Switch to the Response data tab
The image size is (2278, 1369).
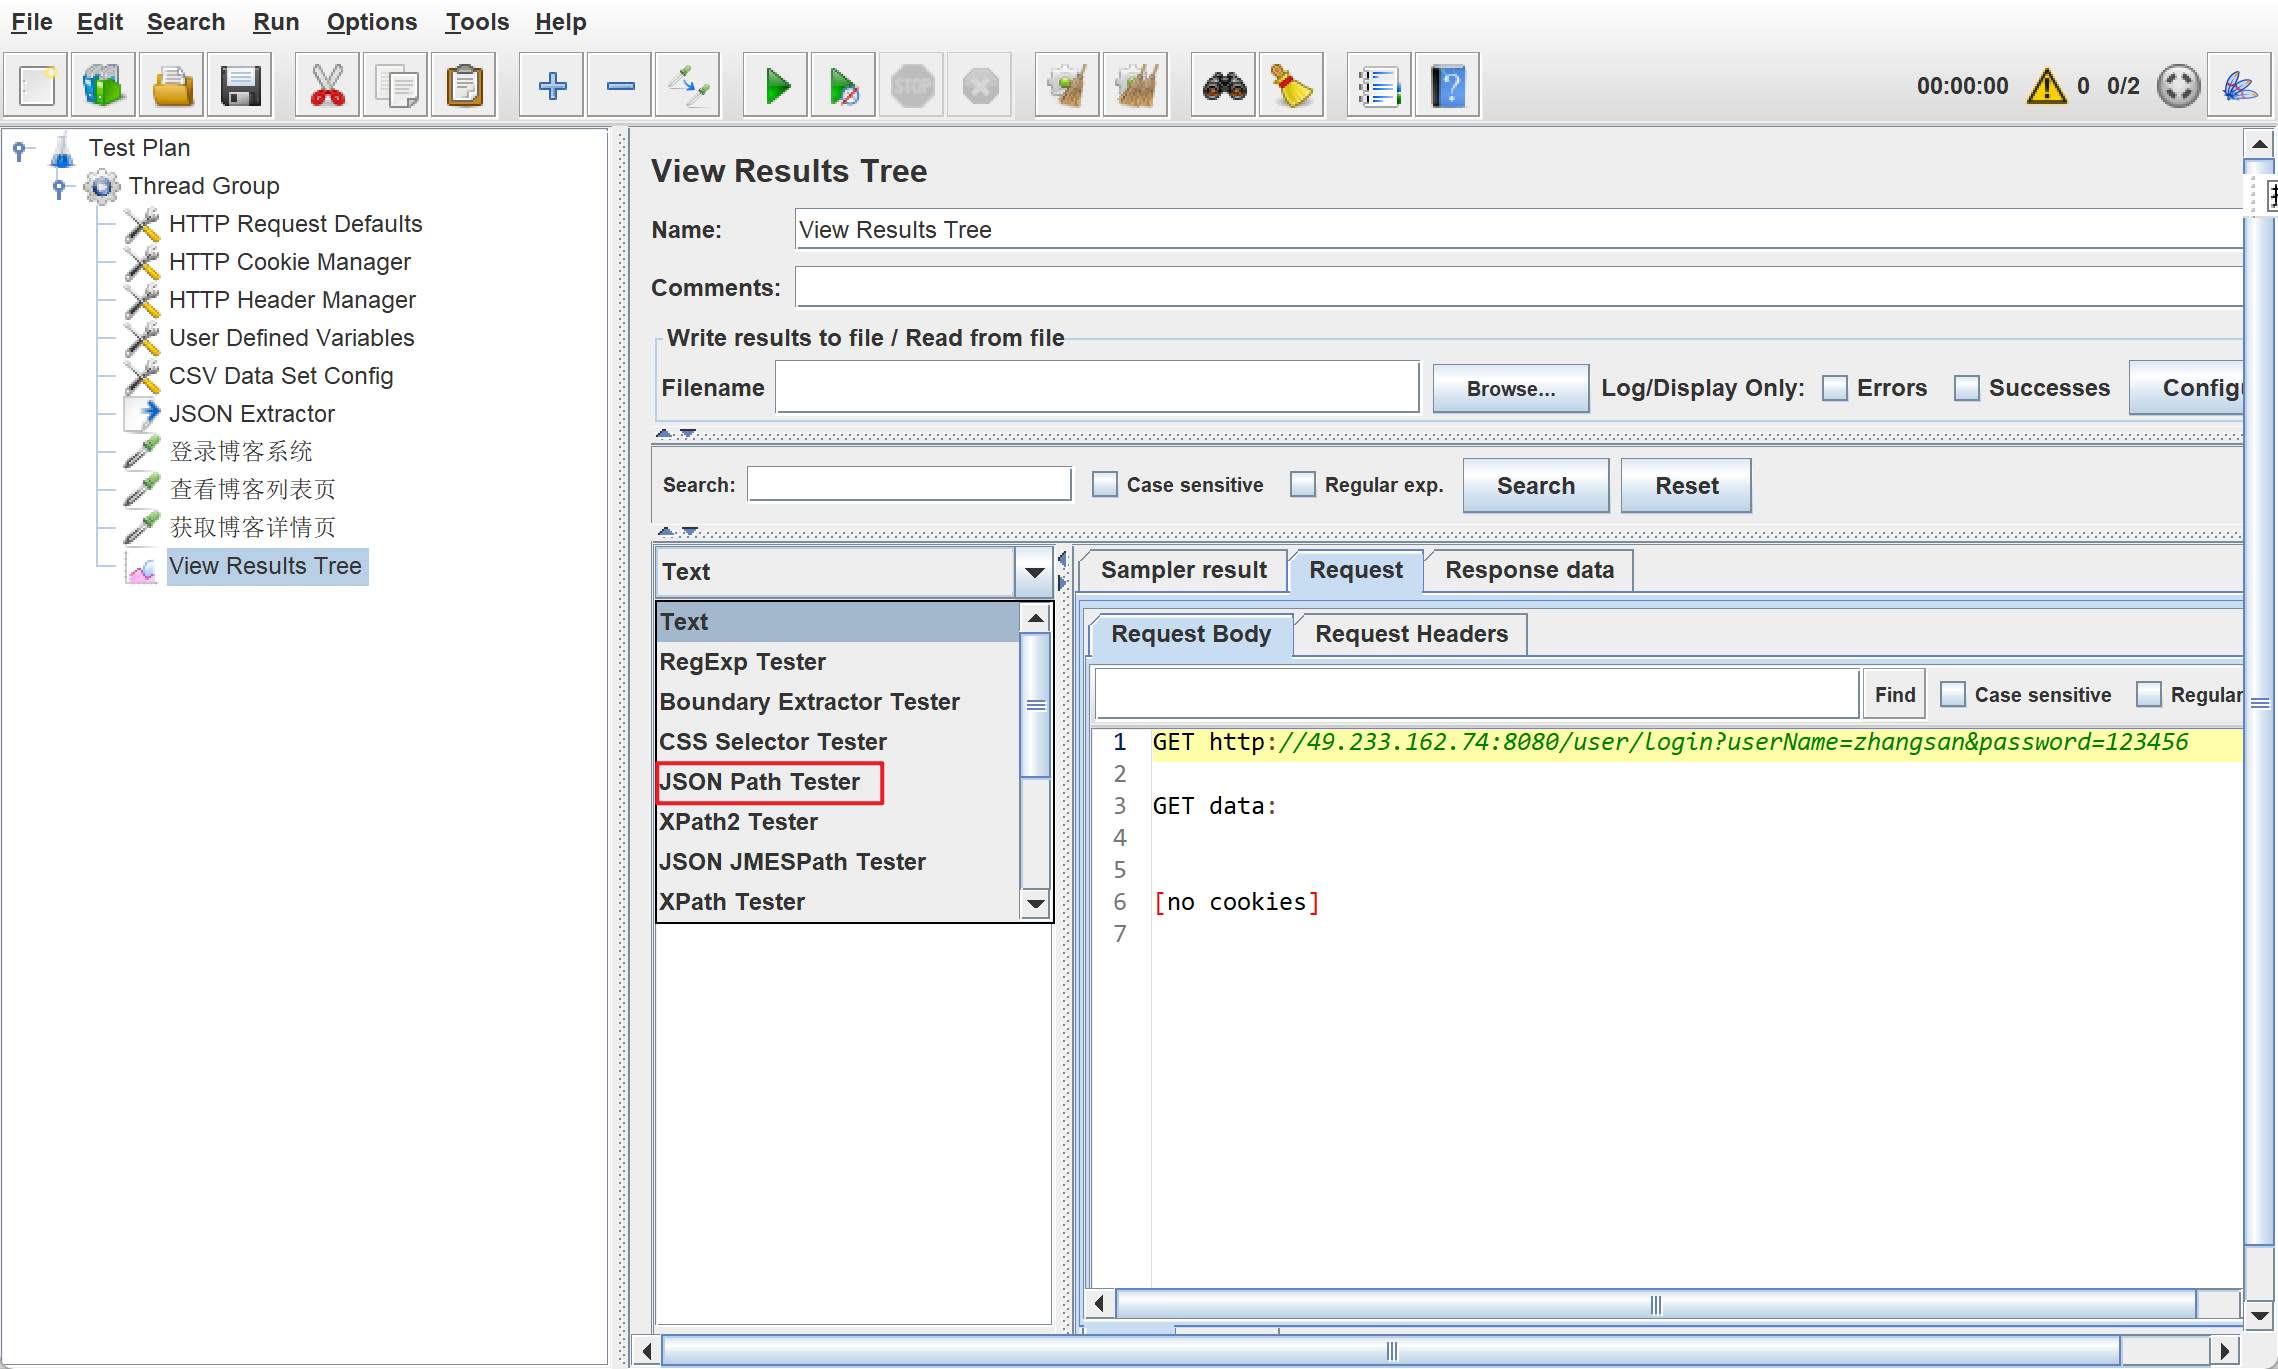(1528, 570)
